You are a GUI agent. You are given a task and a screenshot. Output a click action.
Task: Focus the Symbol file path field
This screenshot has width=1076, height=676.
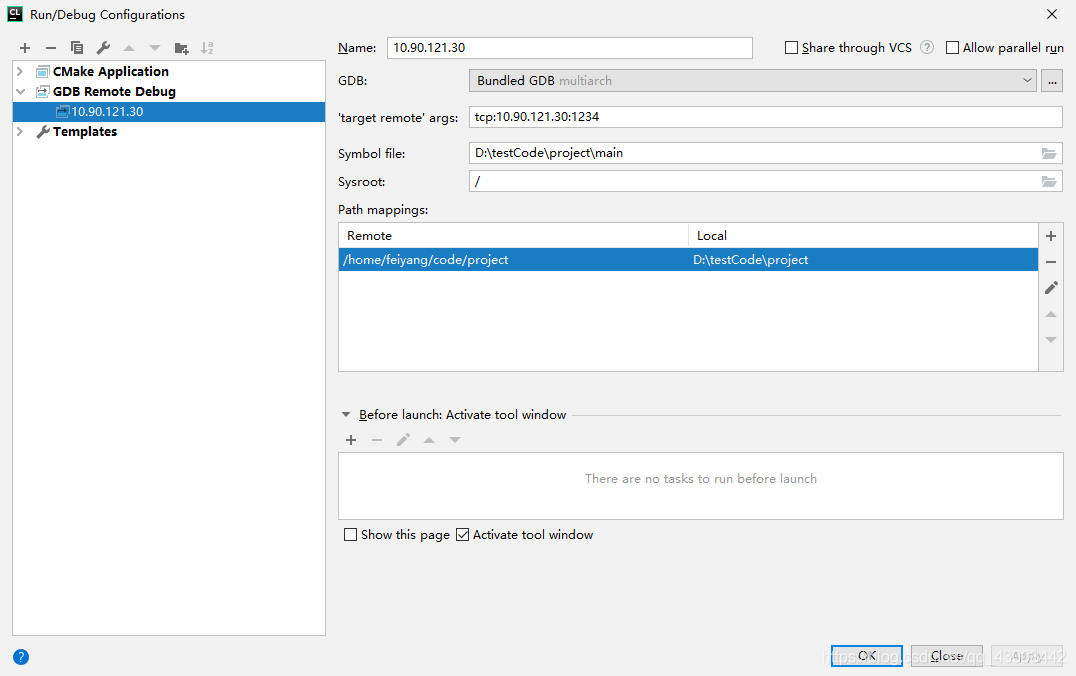click(753, 153)
